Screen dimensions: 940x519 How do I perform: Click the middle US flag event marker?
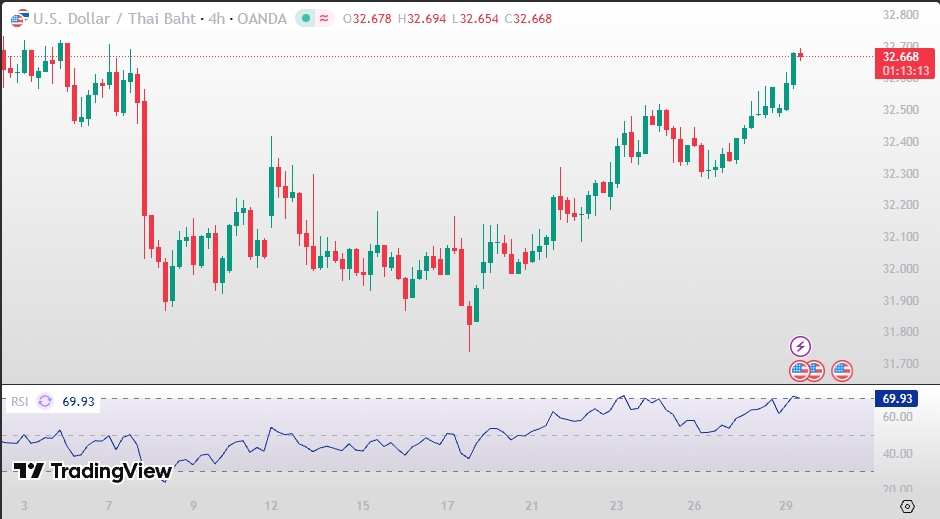pos(815,371)
